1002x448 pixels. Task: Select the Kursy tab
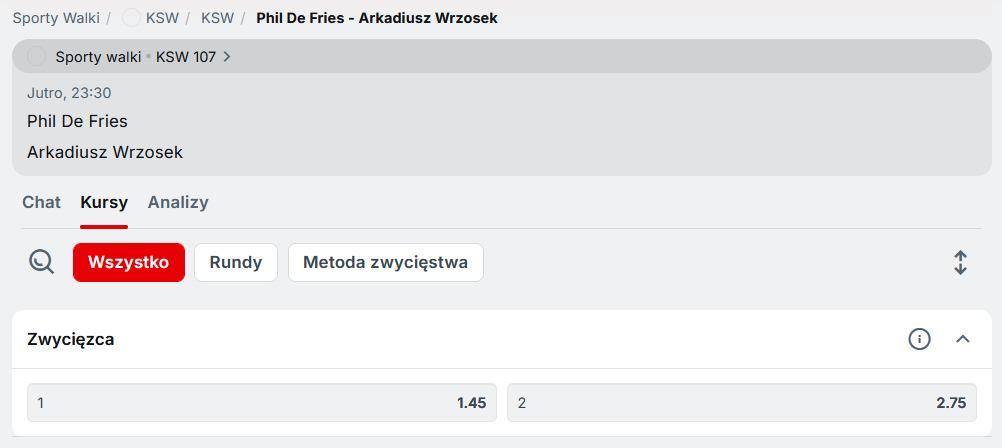[x=104, y=202]
